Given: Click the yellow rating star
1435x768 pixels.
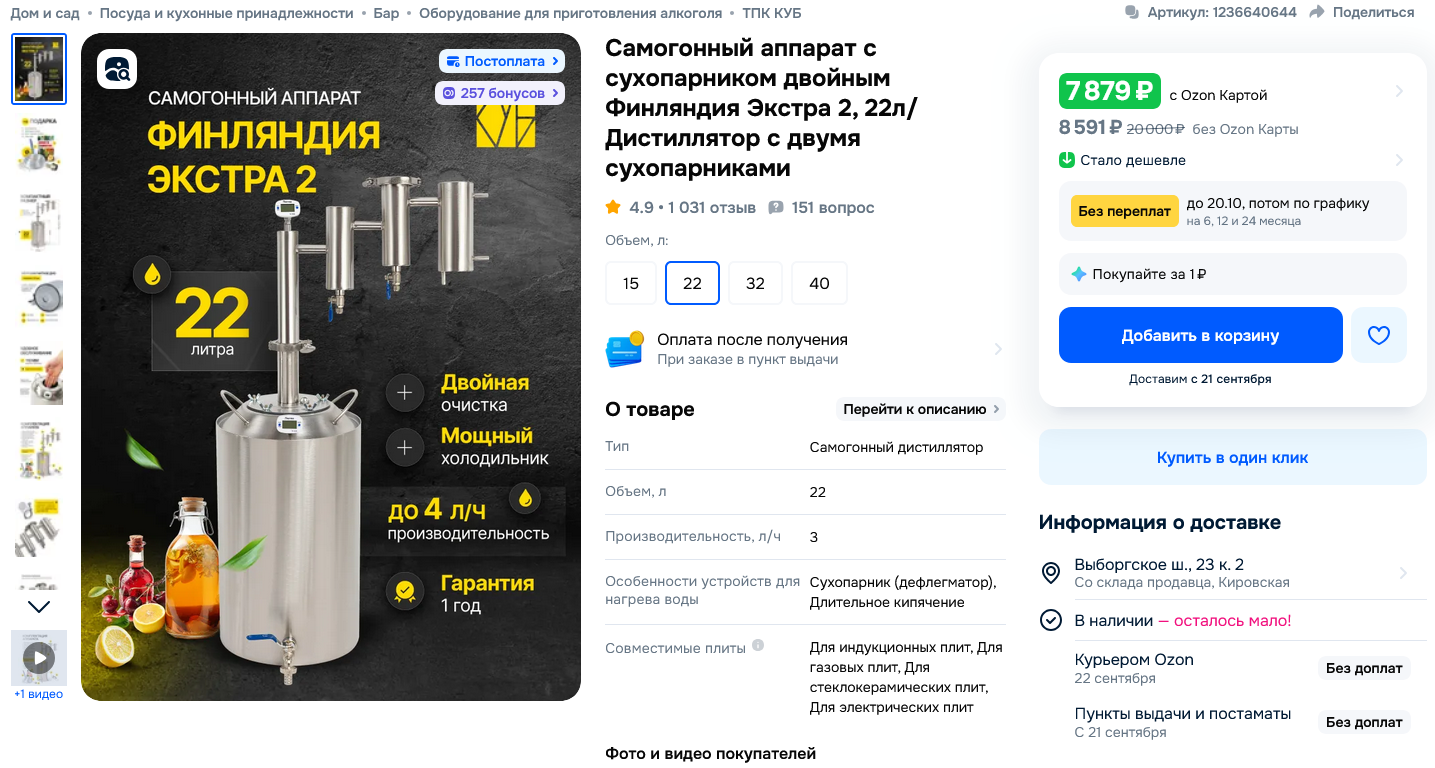Looking at the screenshot, I should point(613,207).
